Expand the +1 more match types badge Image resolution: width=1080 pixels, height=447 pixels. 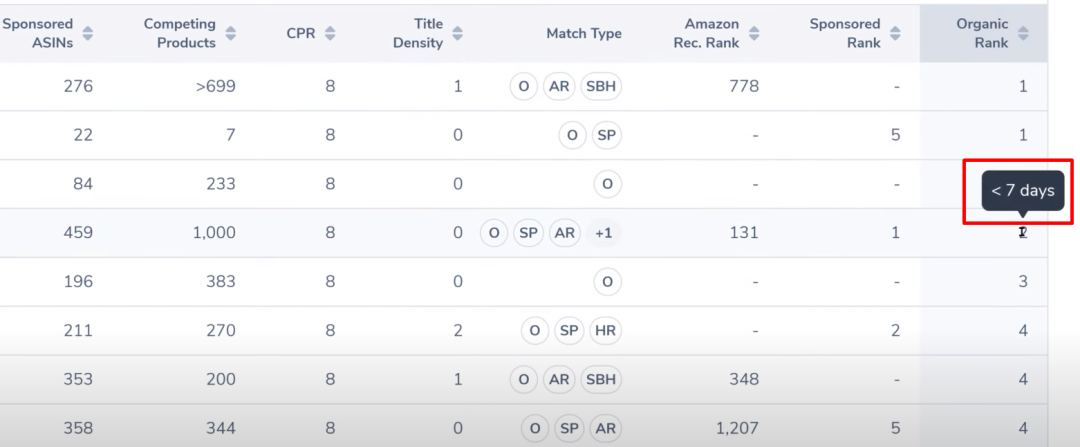pos(604,233)
